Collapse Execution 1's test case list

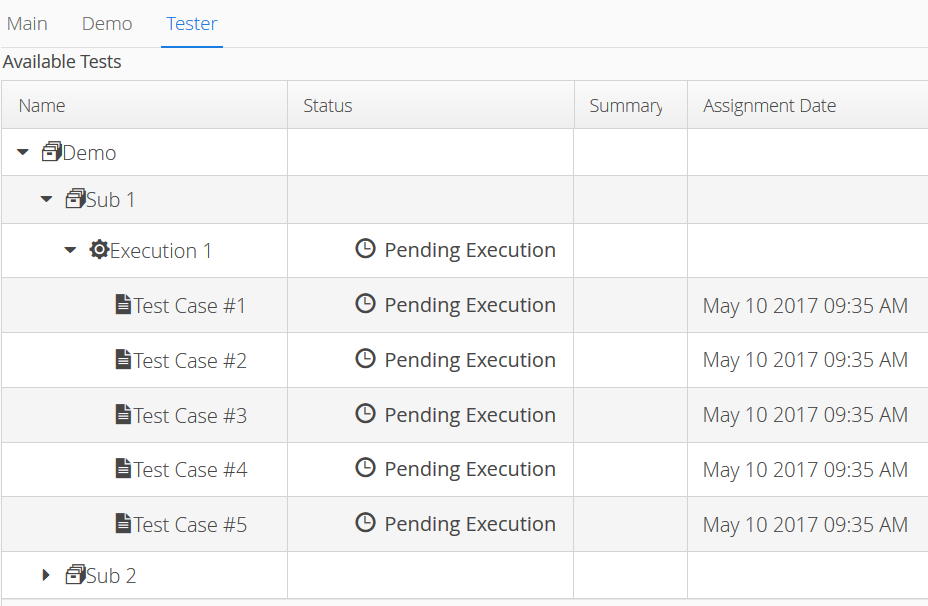(69, 249)
